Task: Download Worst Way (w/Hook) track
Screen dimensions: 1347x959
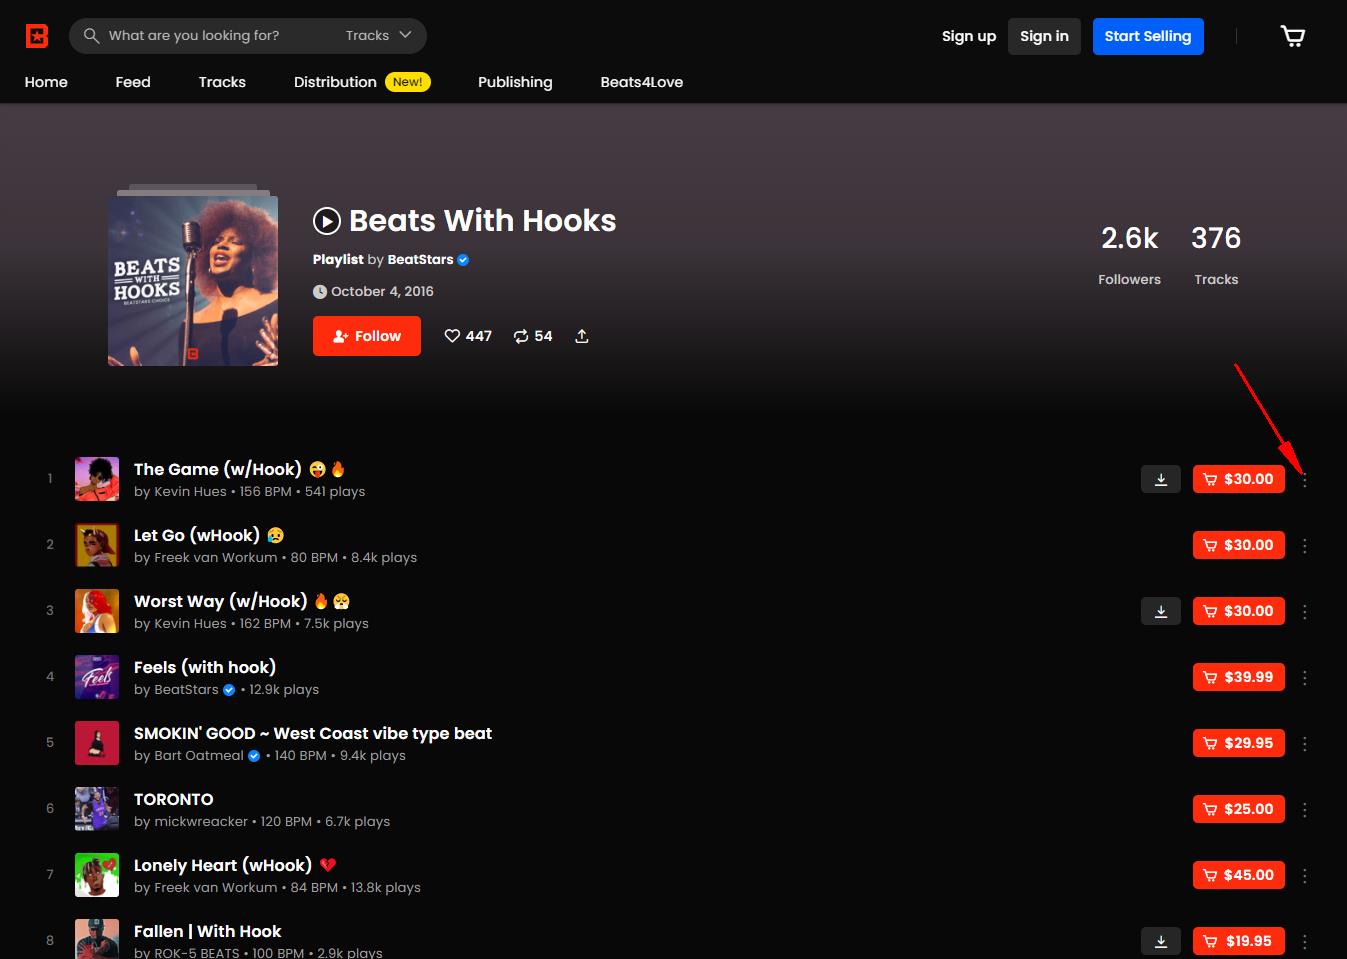Action: [1160, 611]
